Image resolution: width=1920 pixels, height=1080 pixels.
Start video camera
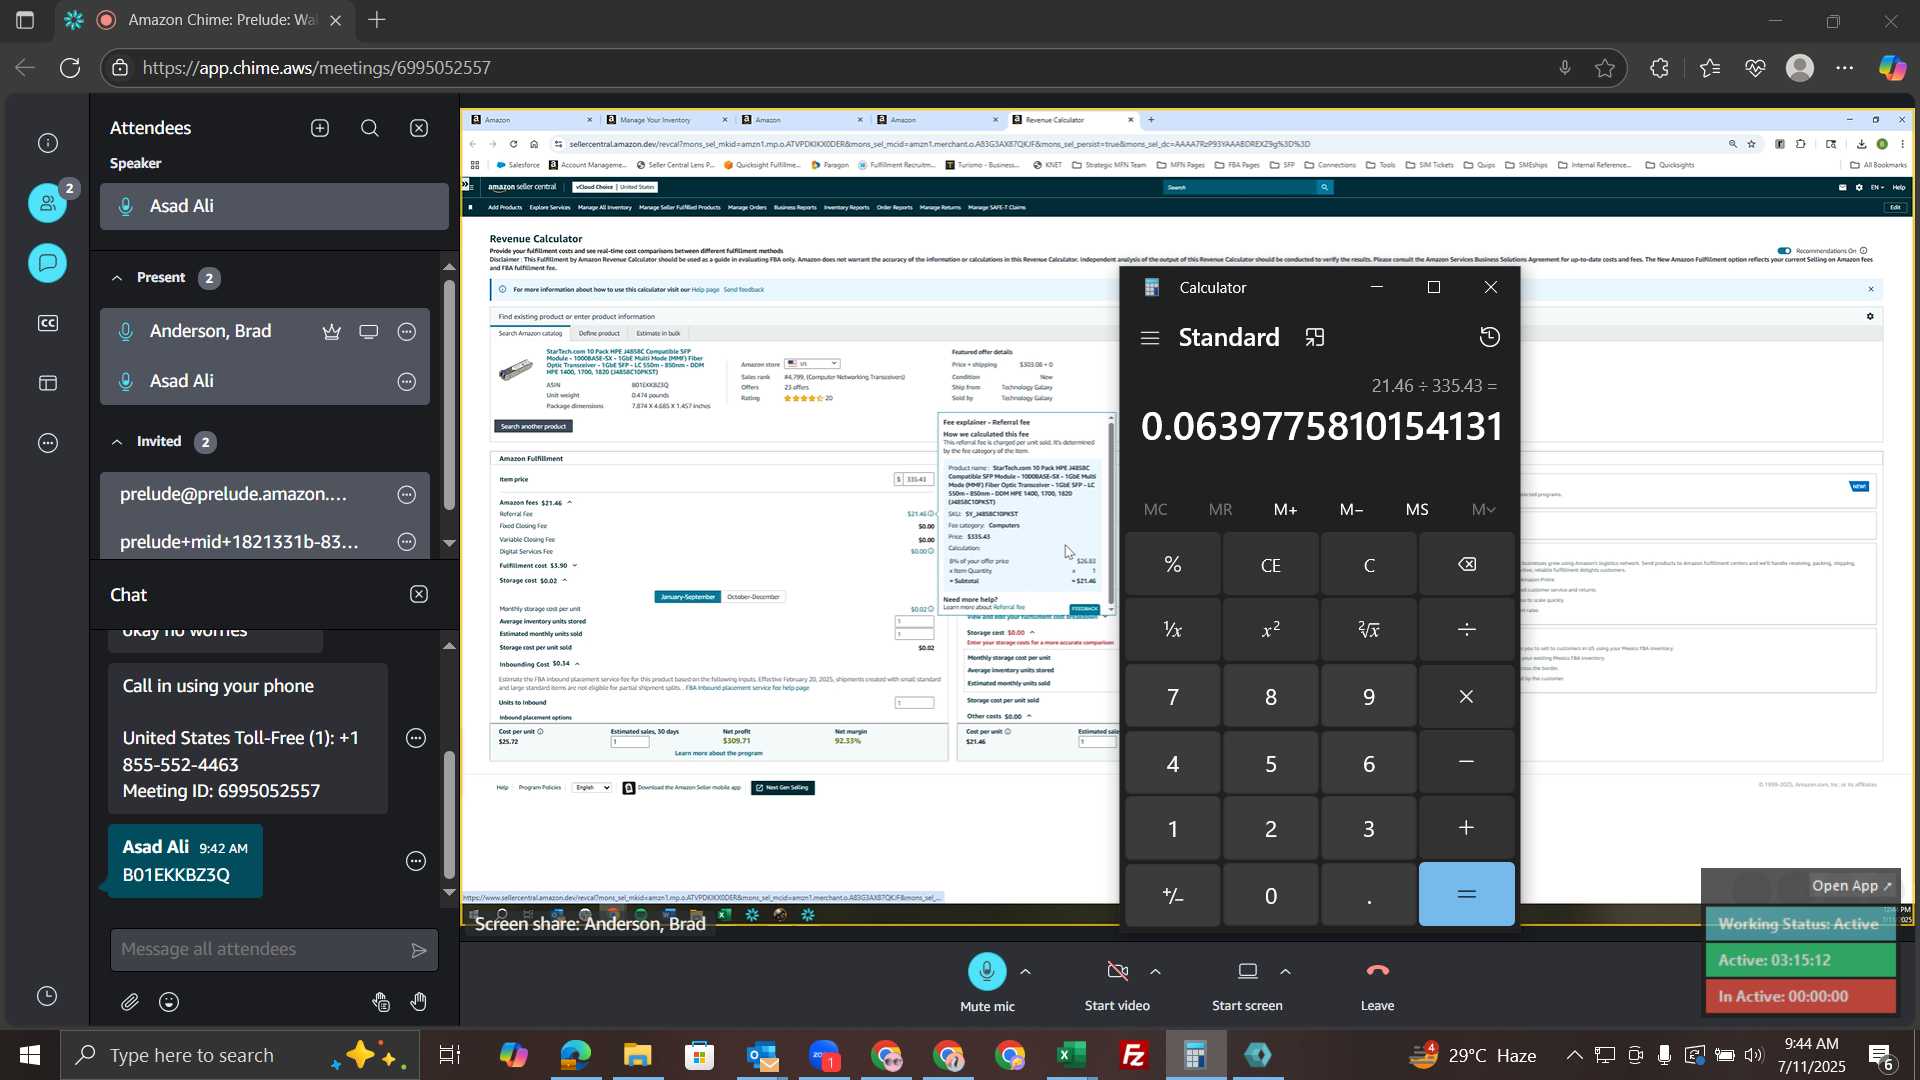(x=1118, y=971)
